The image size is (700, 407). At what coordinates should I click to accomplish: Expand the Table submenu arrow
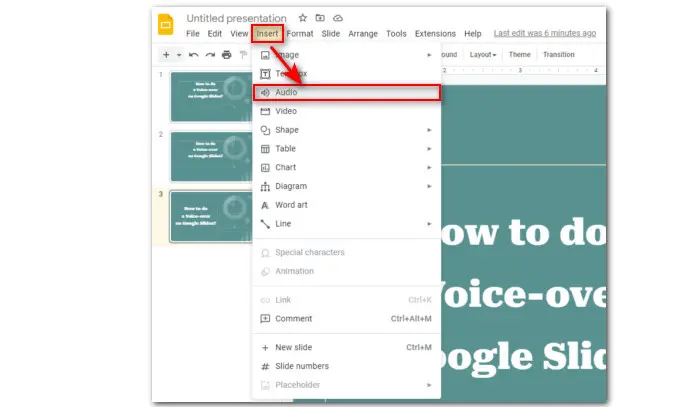(429, 149)
